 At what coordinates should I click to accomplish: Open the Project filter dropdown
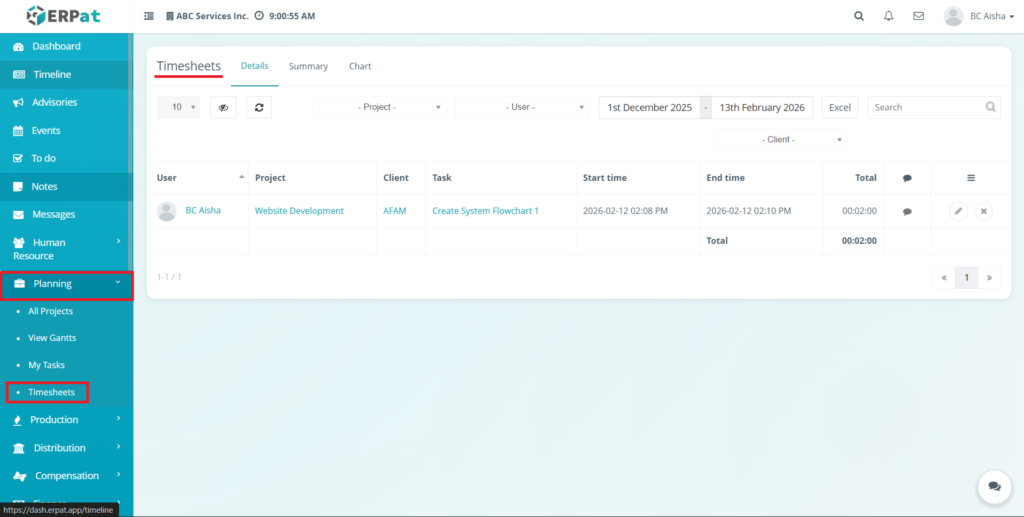380,107
